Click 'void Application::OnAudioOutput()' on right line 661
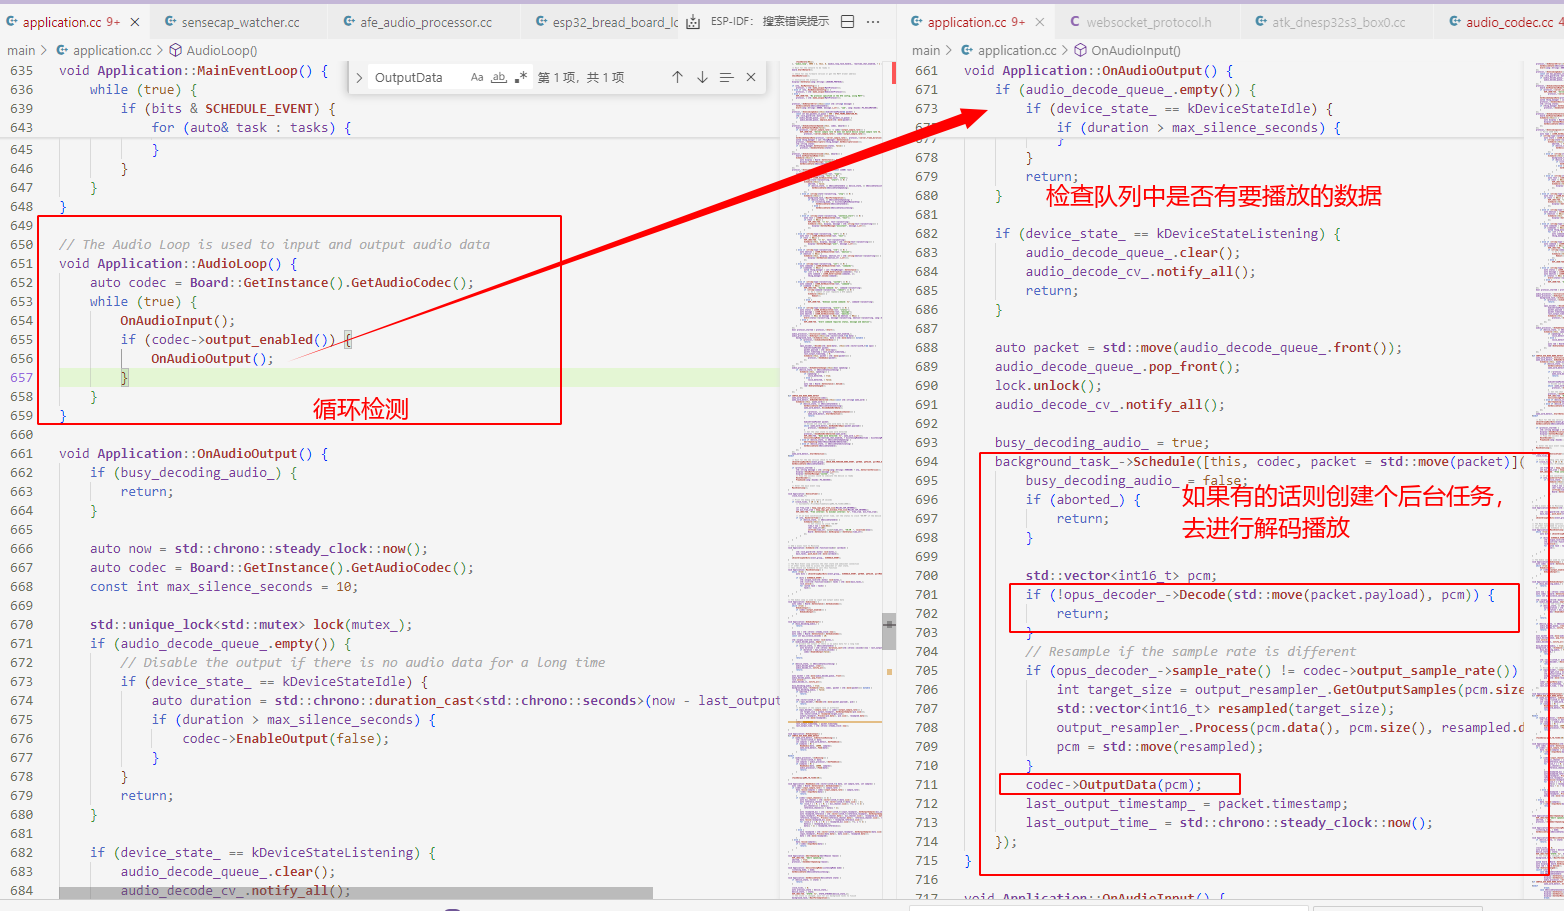The image size is (1564, 911). coord(1090,70)
